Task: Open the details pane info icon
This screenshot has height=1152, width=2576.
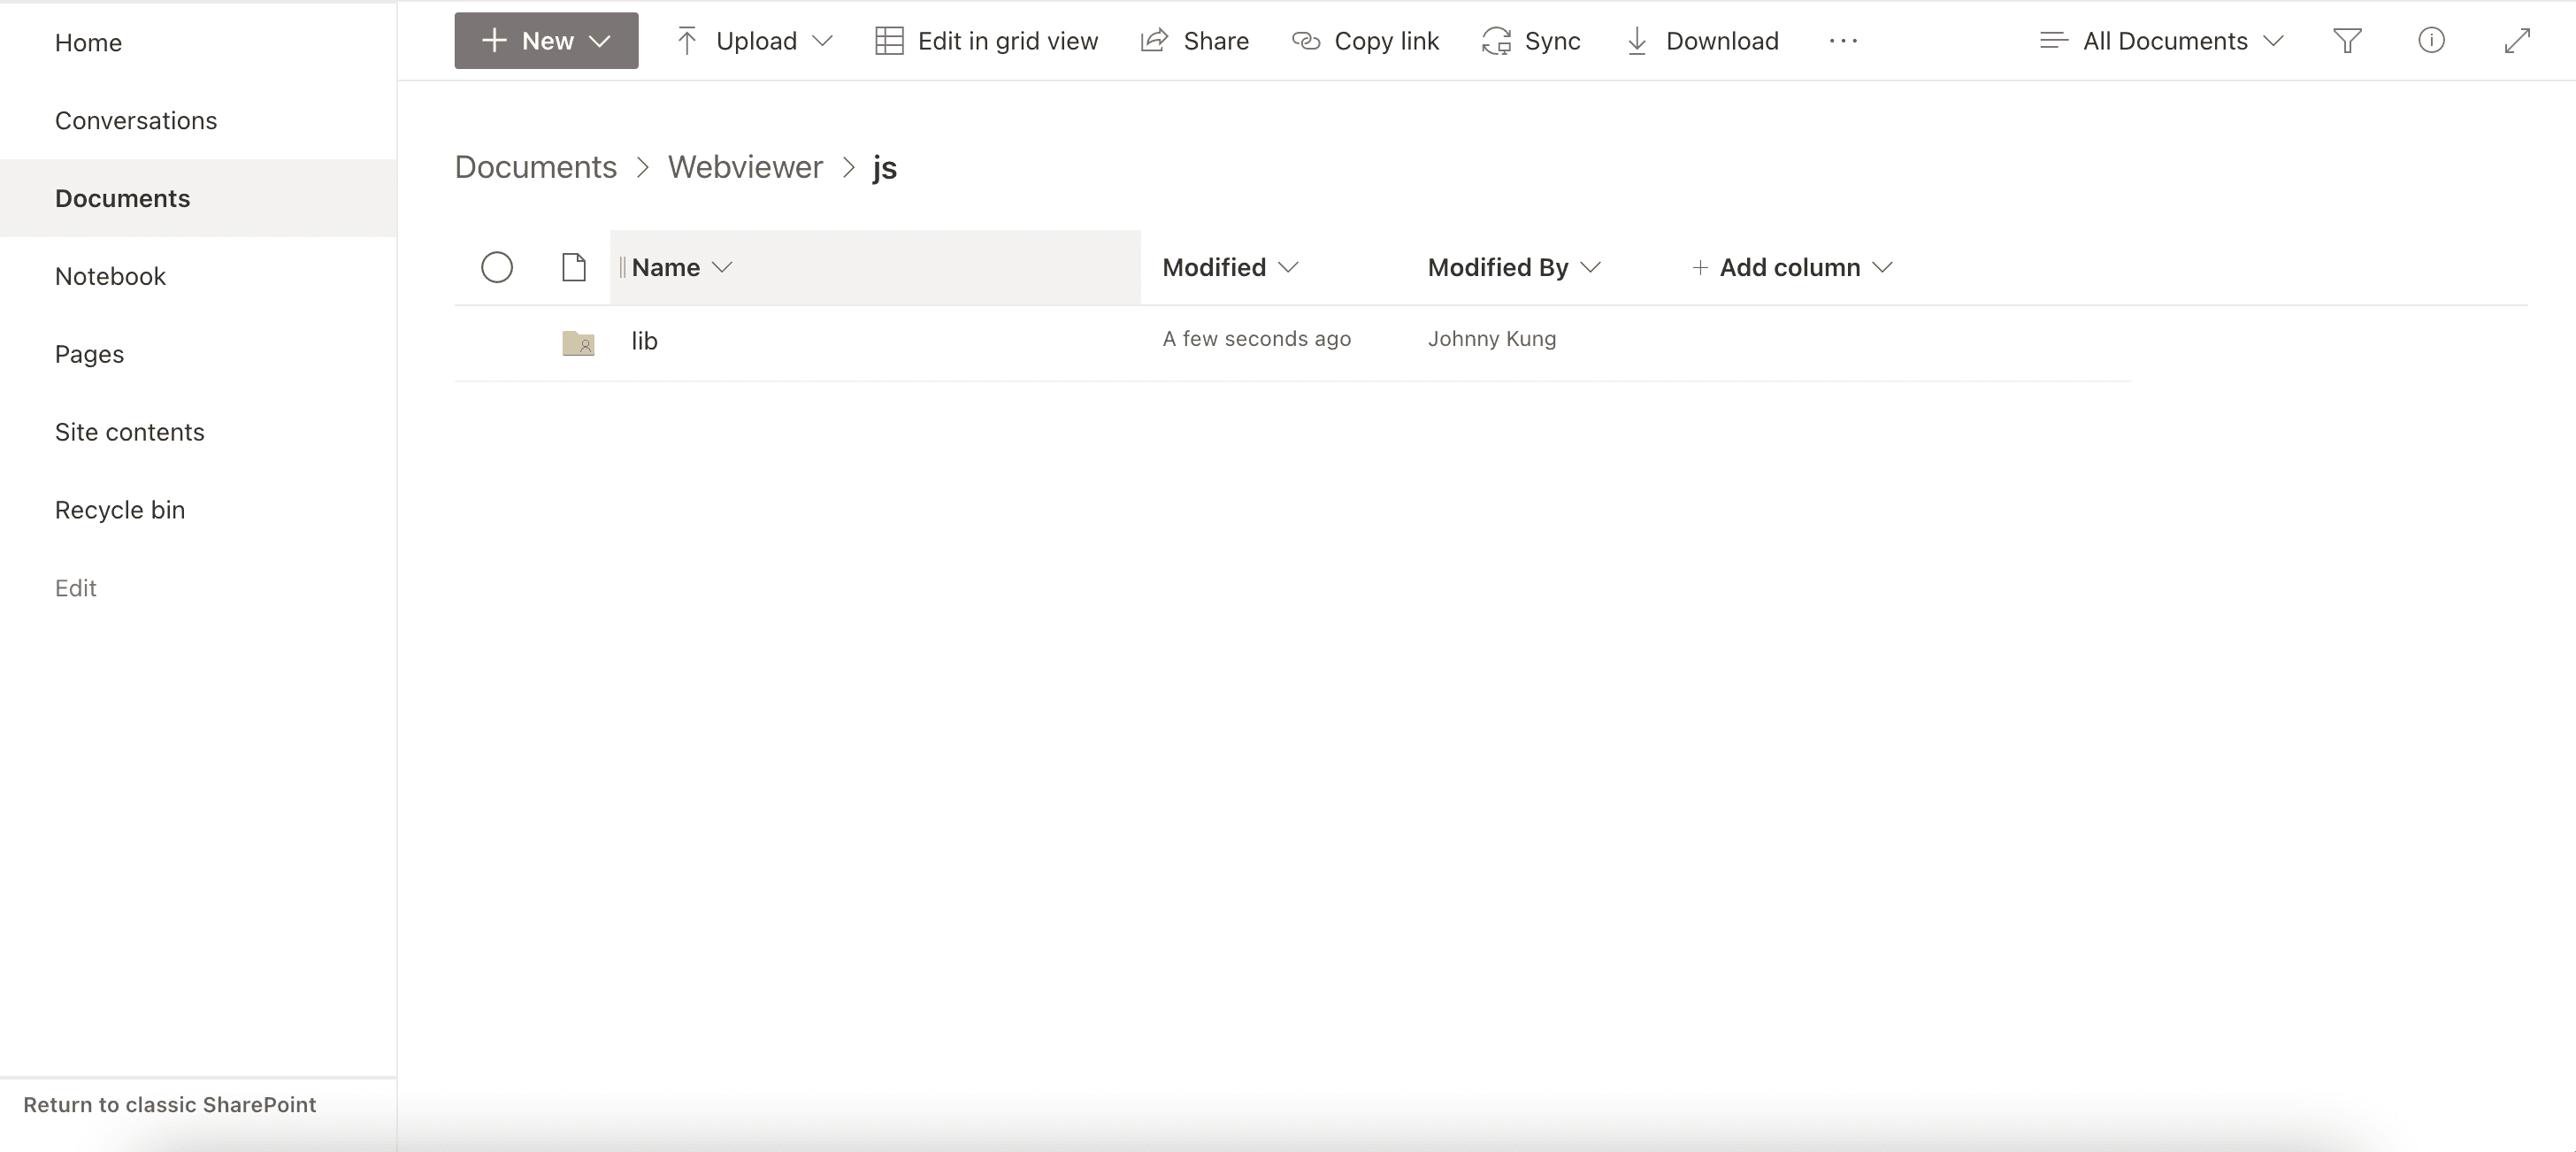Action: tap(2431, 41)
